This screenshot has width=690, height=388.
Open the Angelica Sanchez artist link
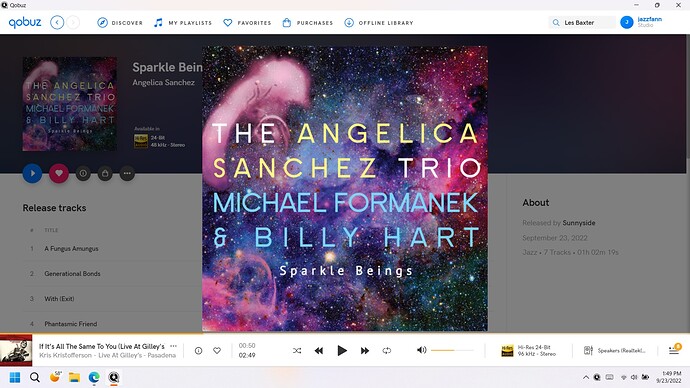click(163, 82)
